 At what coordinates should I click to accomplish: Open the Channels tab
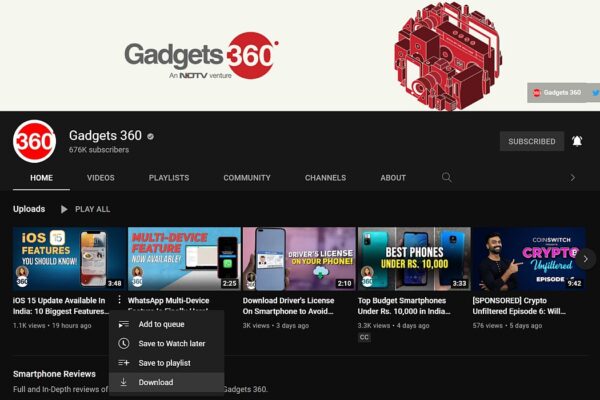pyautogui.click(x=325, y=178)
